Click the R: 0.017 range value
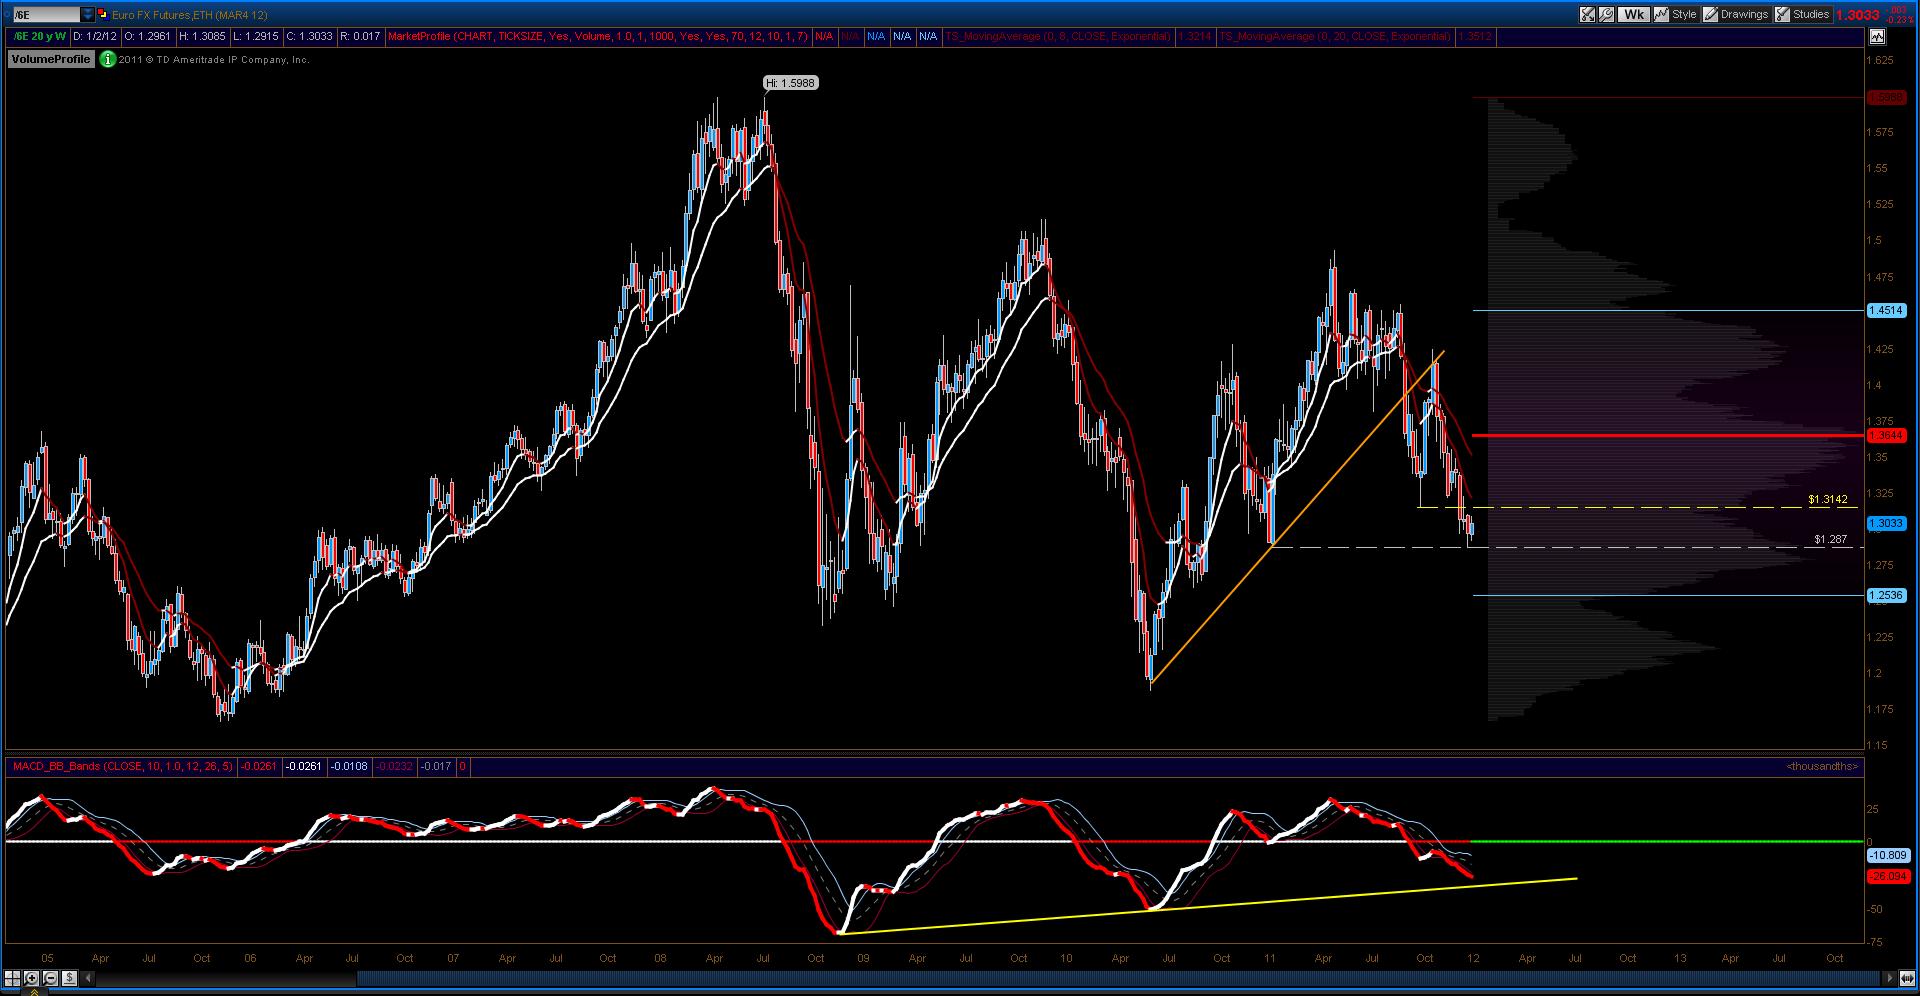1920x996 pixels. click(x=360, y=36)
